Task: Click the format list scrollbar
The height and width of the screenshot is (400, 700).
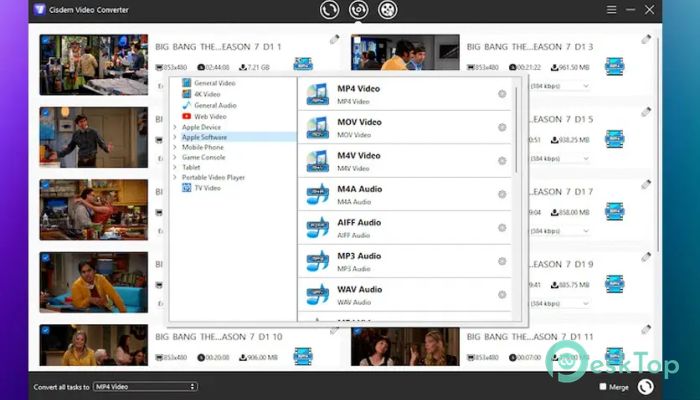Action: pyautogui.click(x=517, y=129)
